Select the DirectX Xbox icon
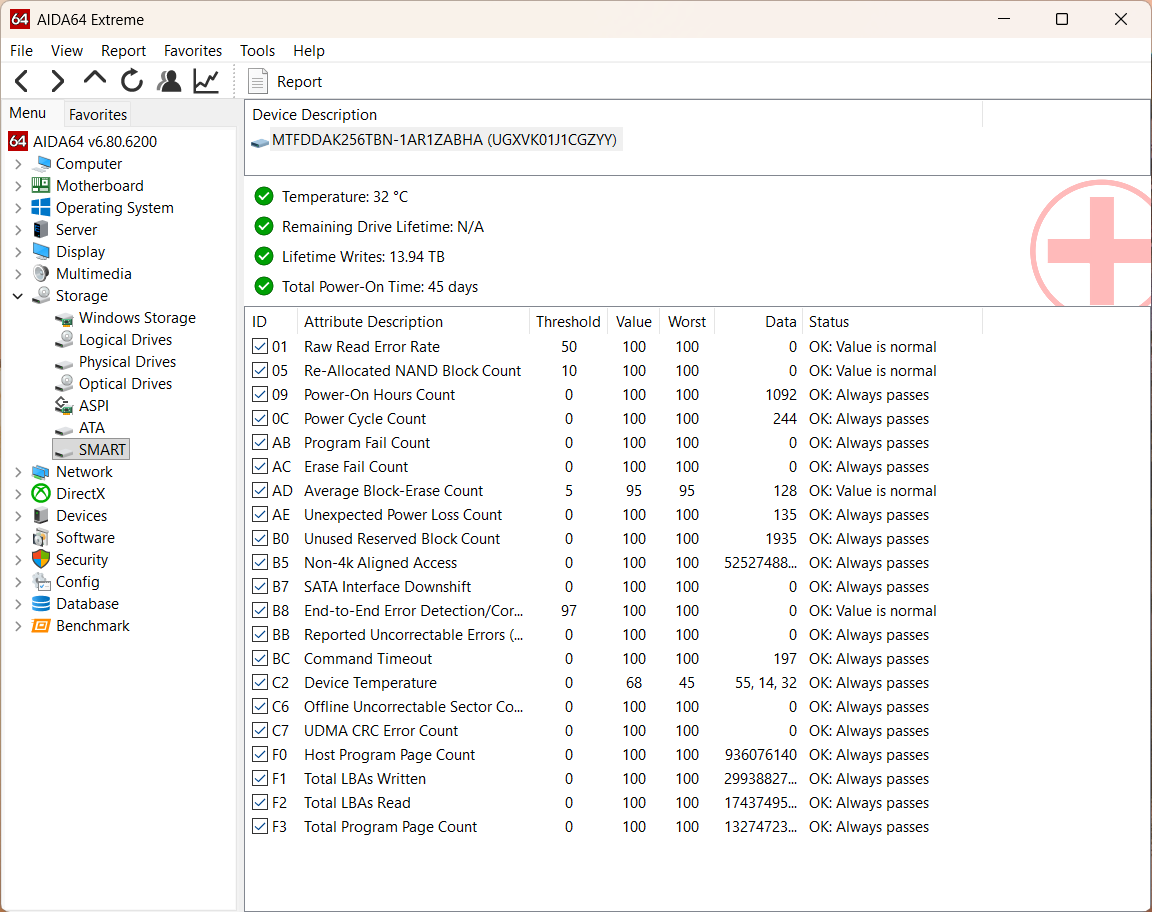 point(41,494)
